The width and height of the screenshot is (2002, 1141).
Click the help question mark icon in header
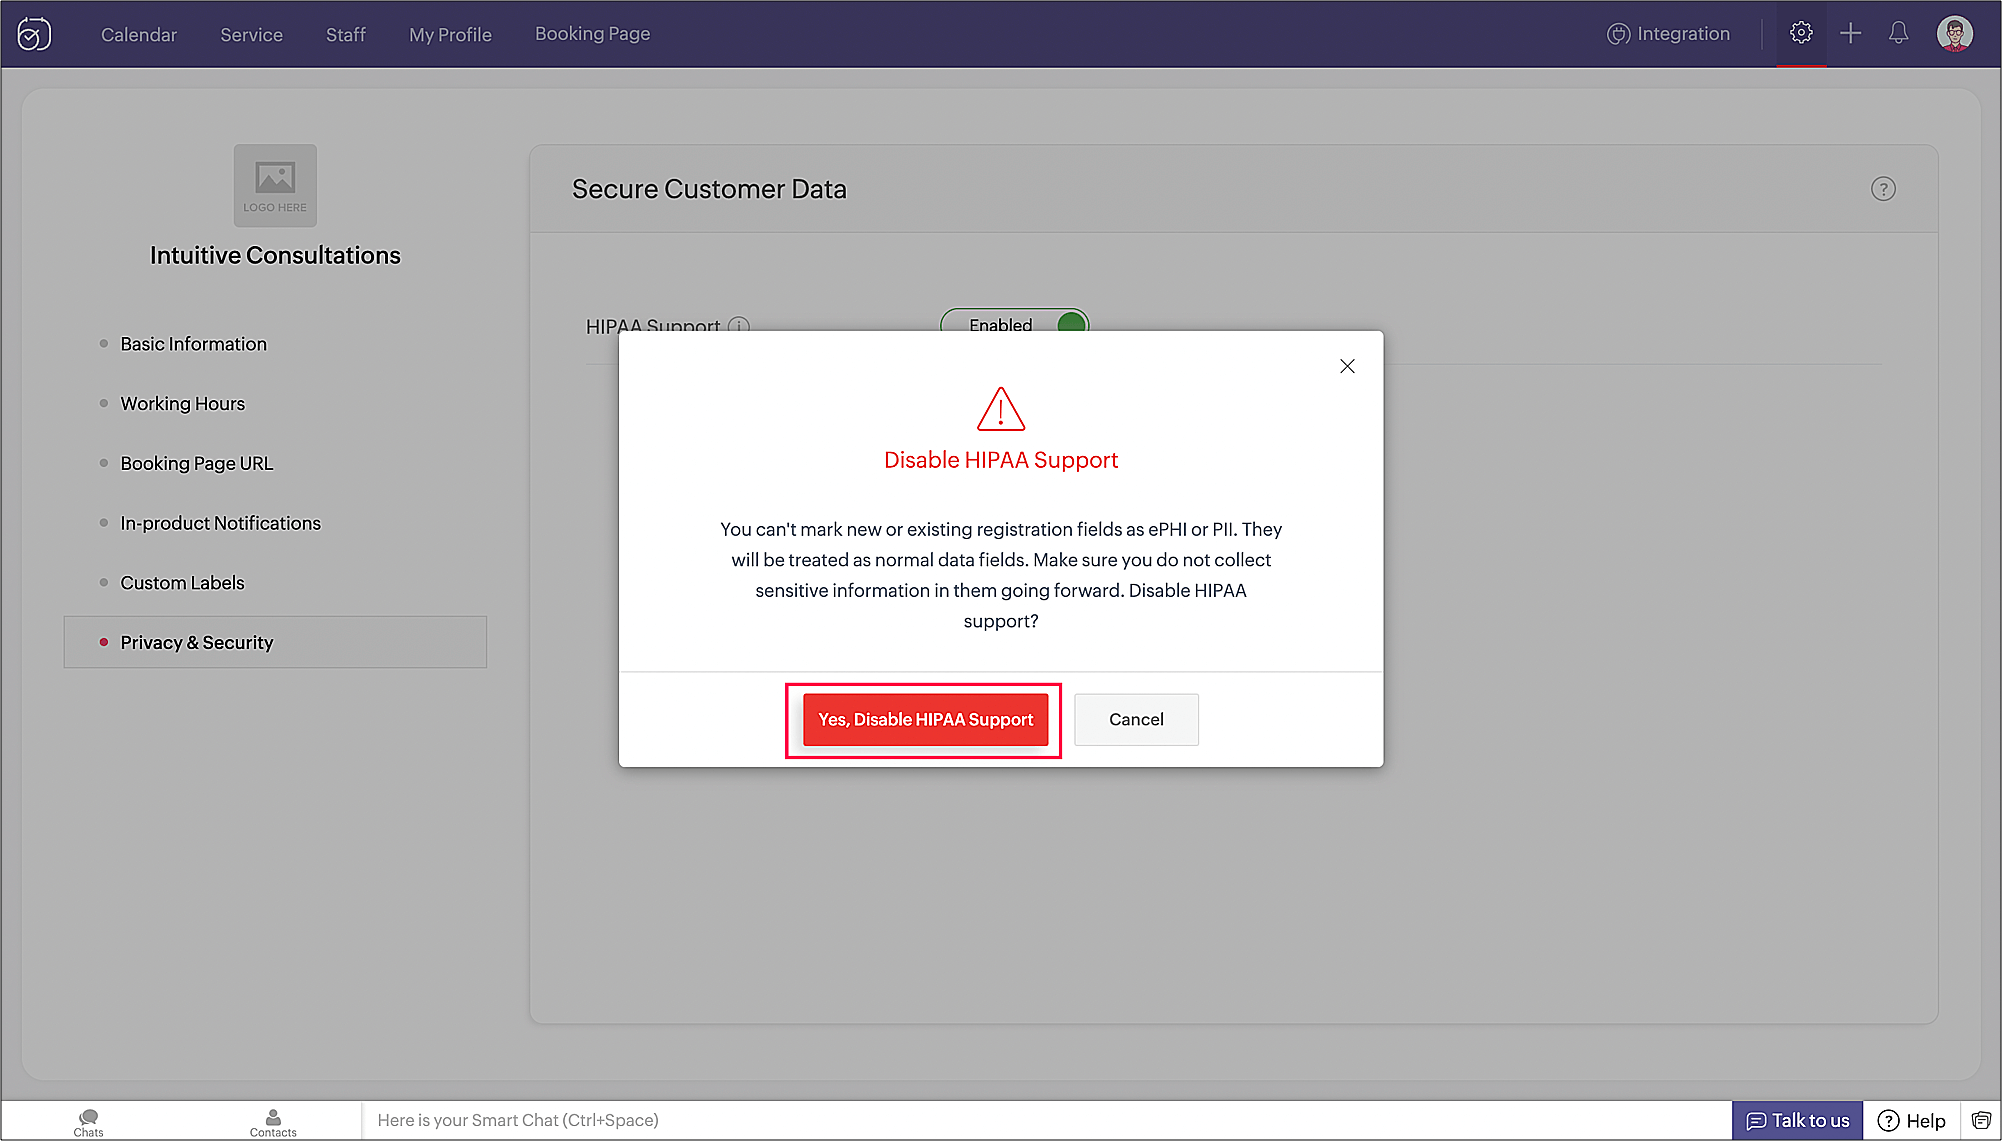click(1883, 189)
